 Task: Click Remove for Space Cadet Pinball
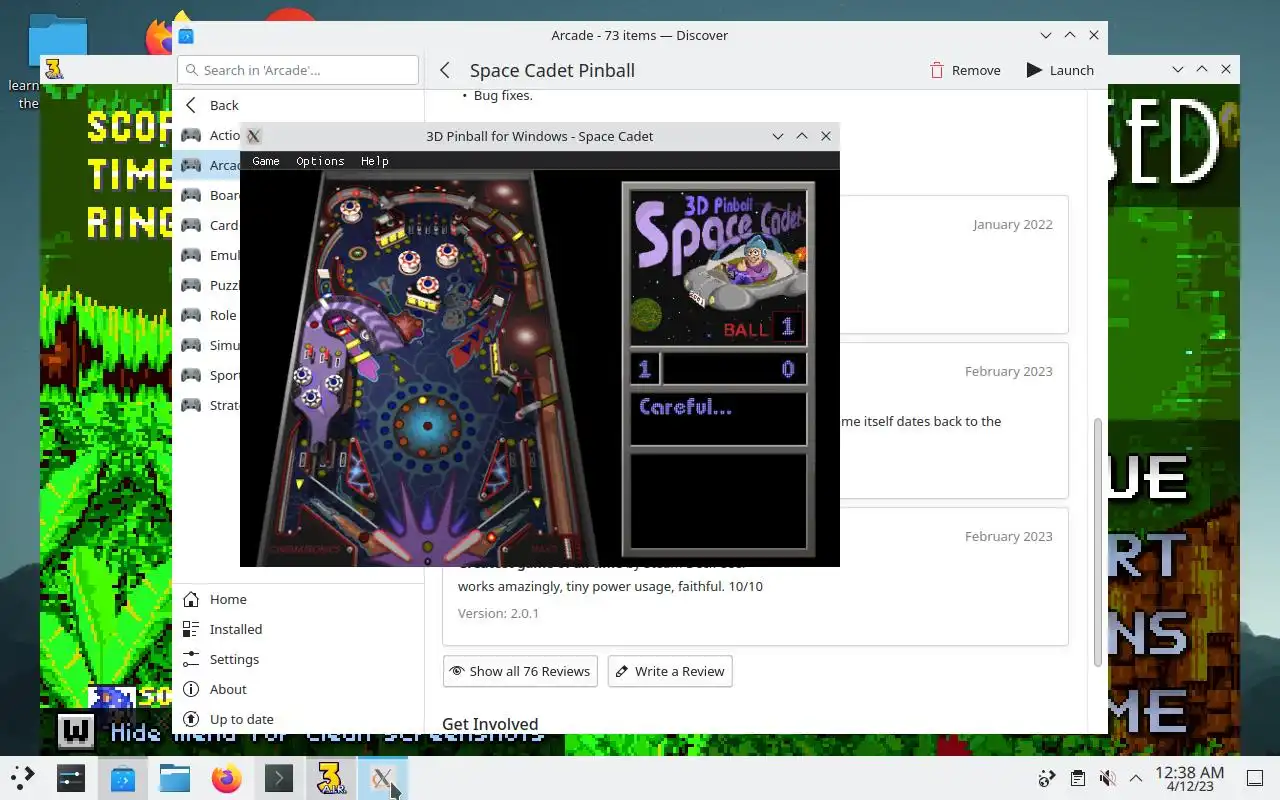click(x=965, y=70)
